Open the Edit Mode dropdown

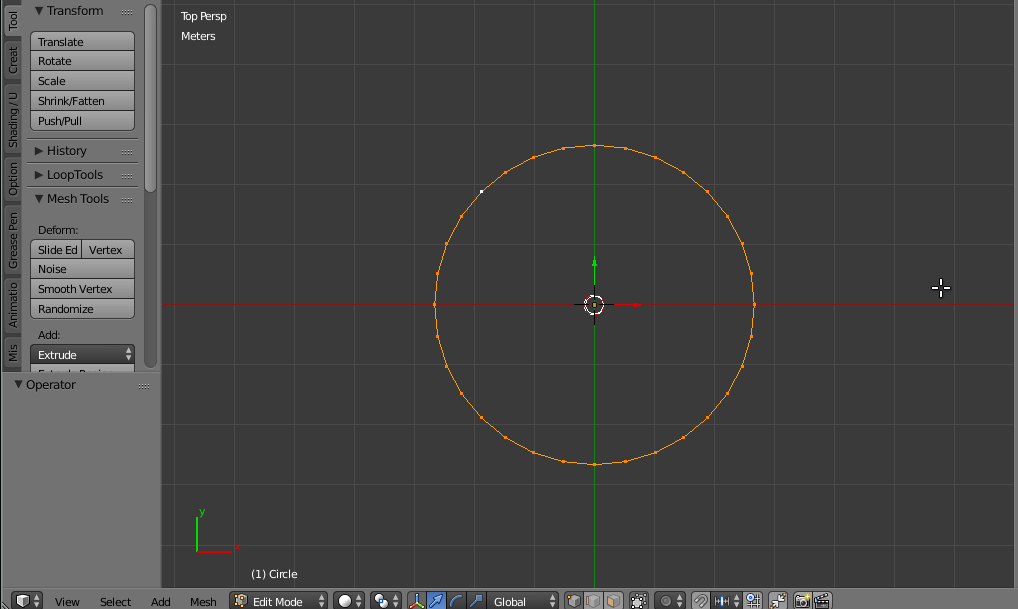tap(278, 601)
